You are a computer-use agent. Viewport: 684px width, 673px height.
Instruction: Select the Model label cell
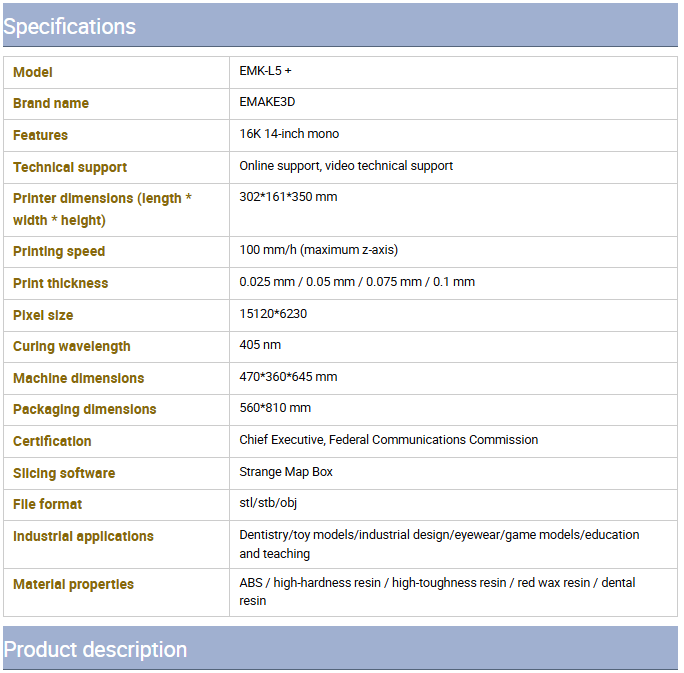116,72
